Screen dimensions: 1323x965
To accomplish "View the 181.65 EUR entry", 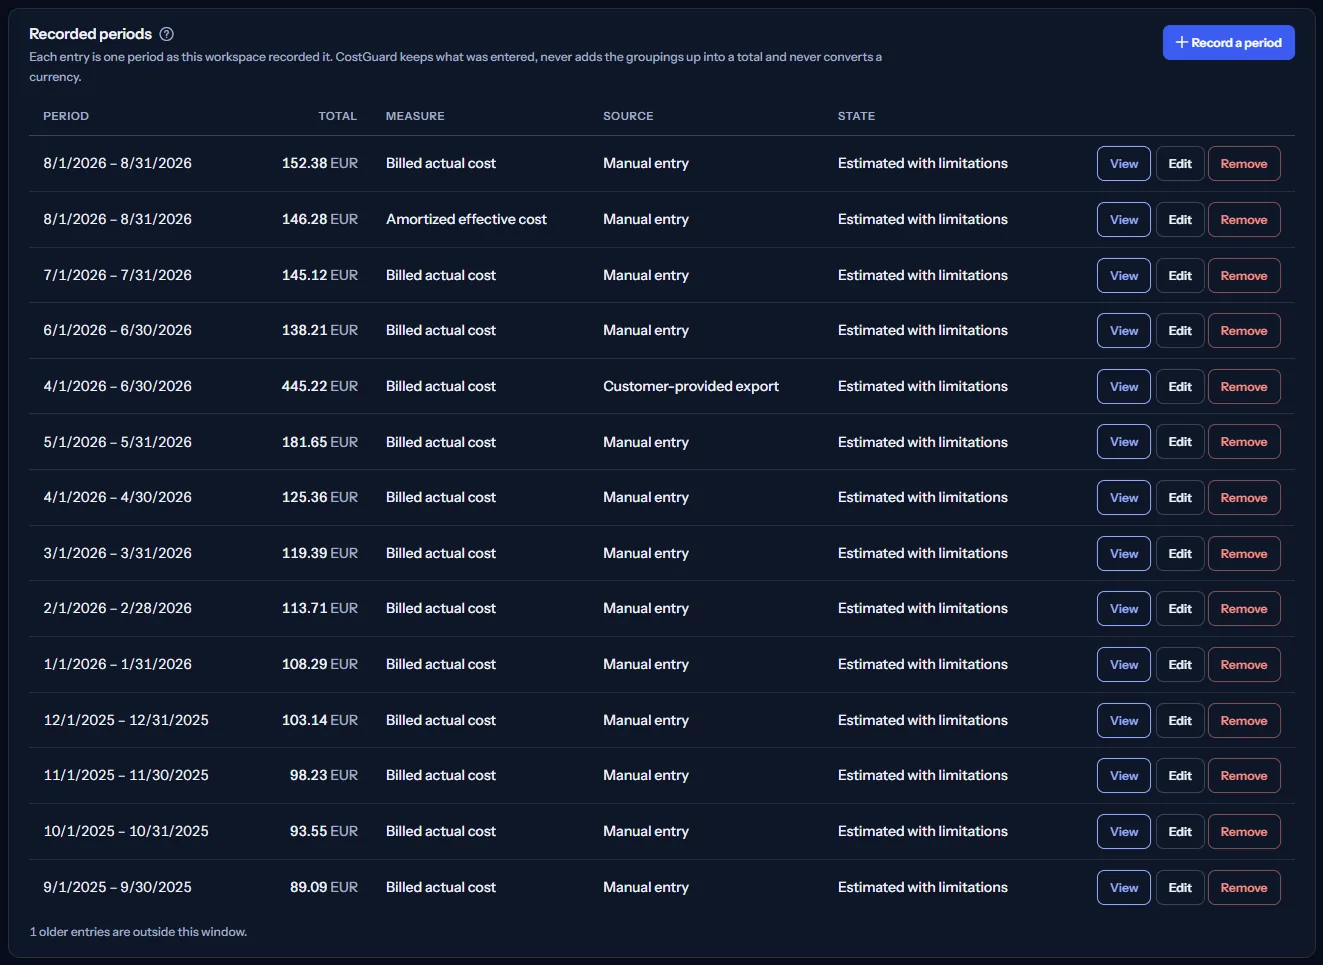I will coord(1124,442).
